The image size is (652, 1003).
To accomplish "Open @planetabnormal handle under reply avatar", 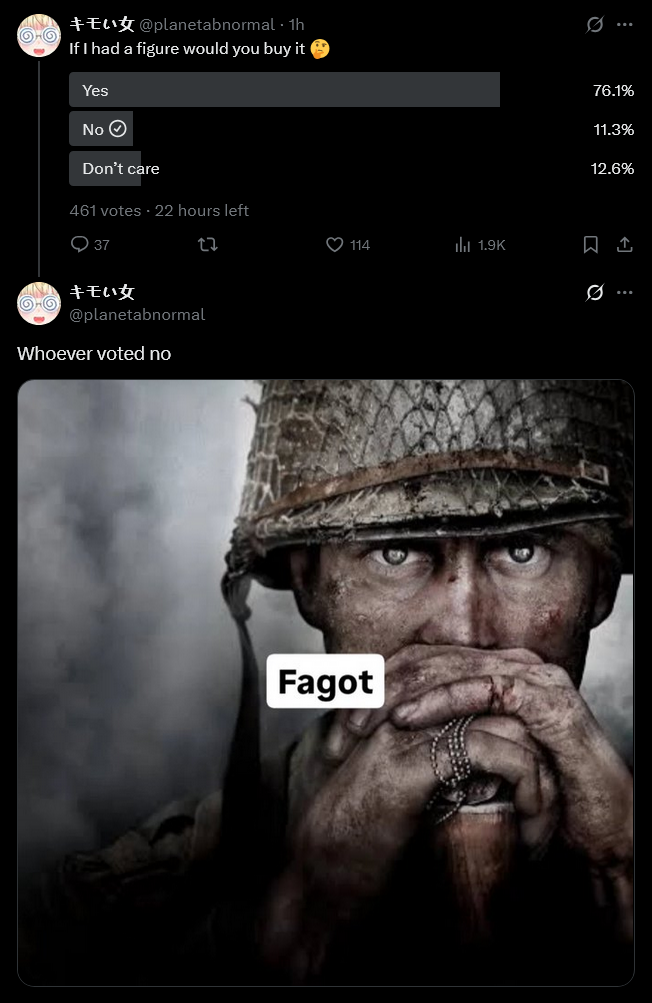I will tap(137, 315).
